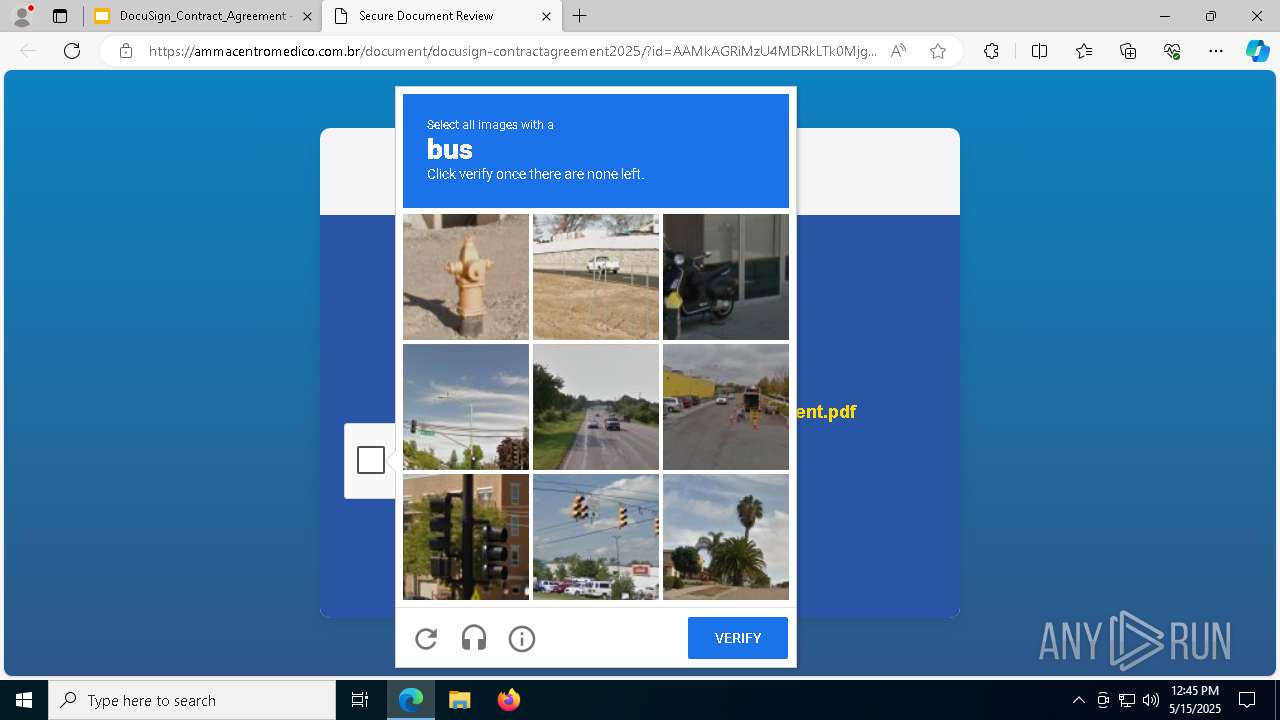
Task: Select the parked scooter image tile
Action: [x=726, y=277]
